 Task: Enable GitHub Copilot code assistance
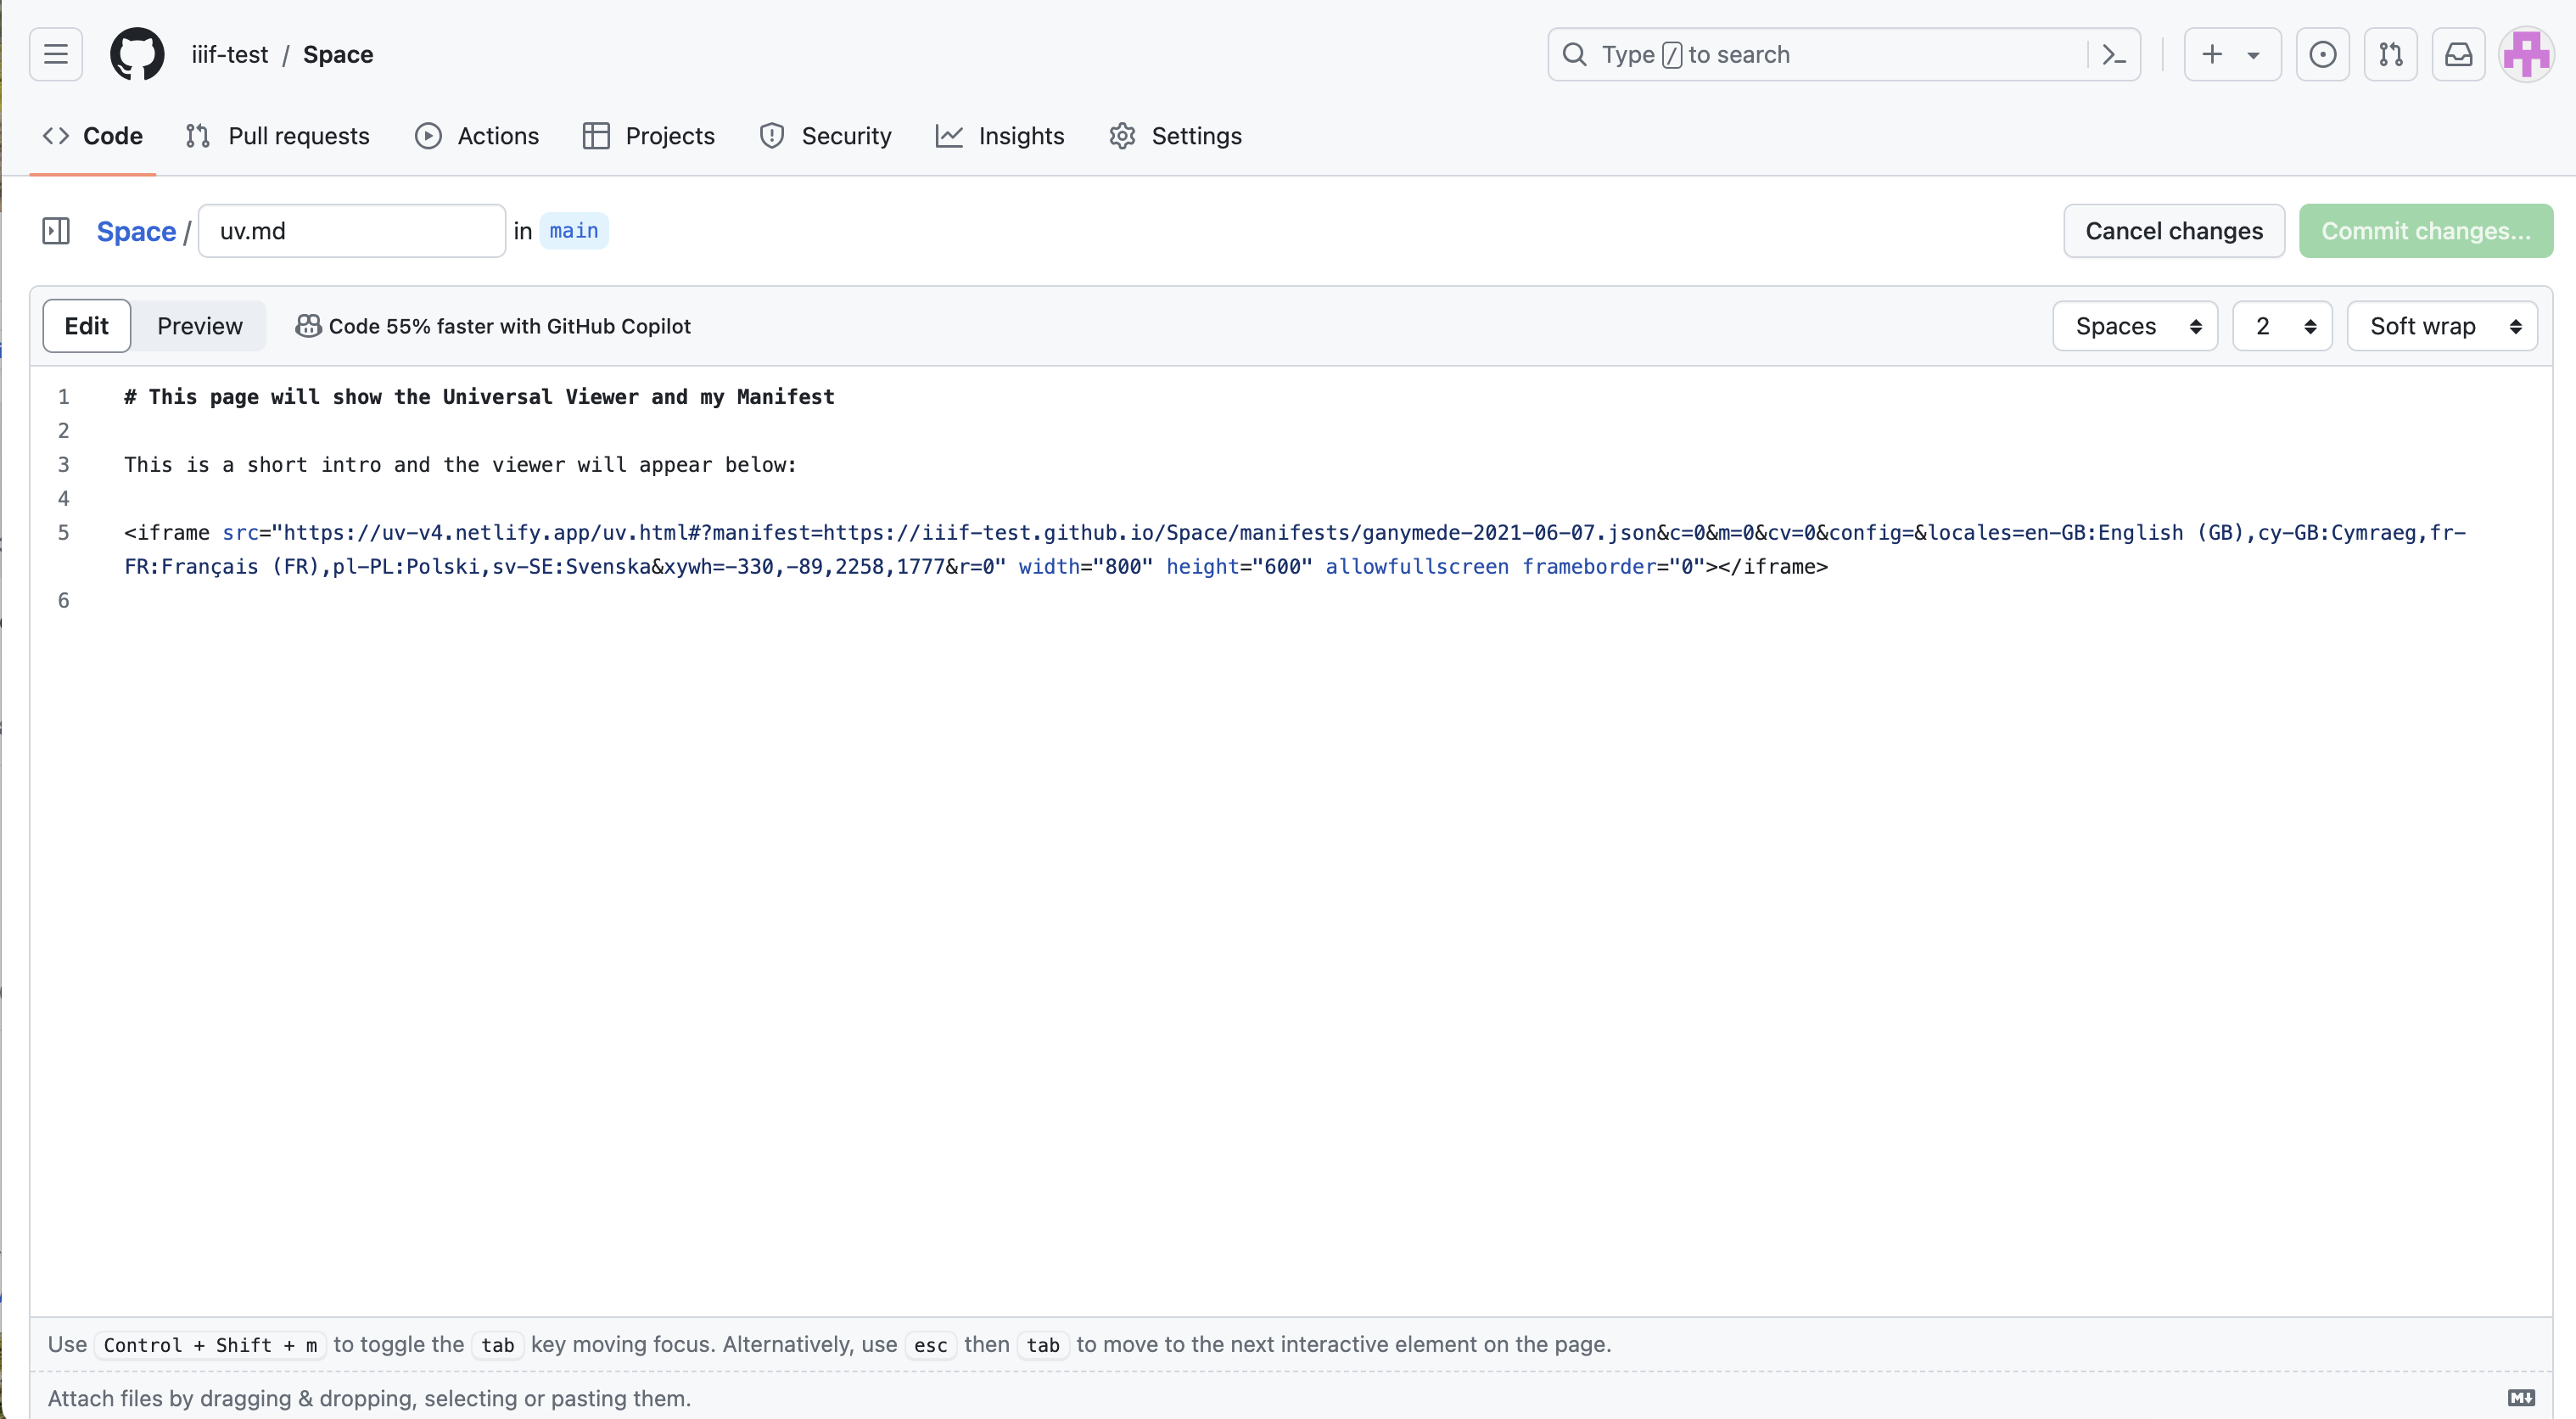tap(495, 325)
